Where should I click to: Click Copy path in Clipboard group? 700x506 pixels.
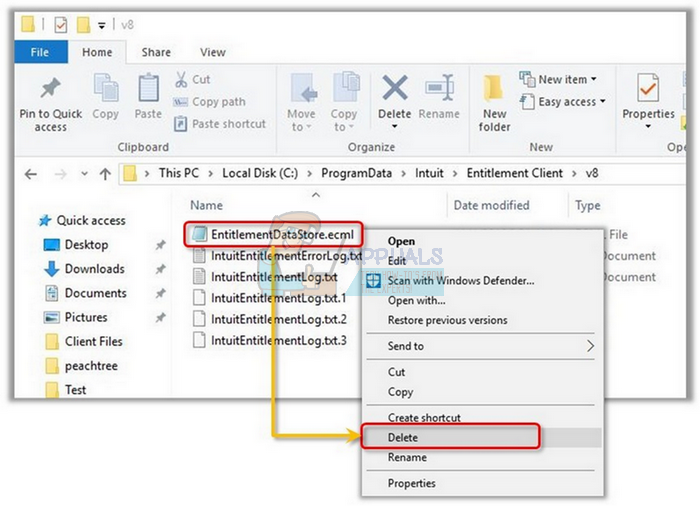(x=209, y=102)
